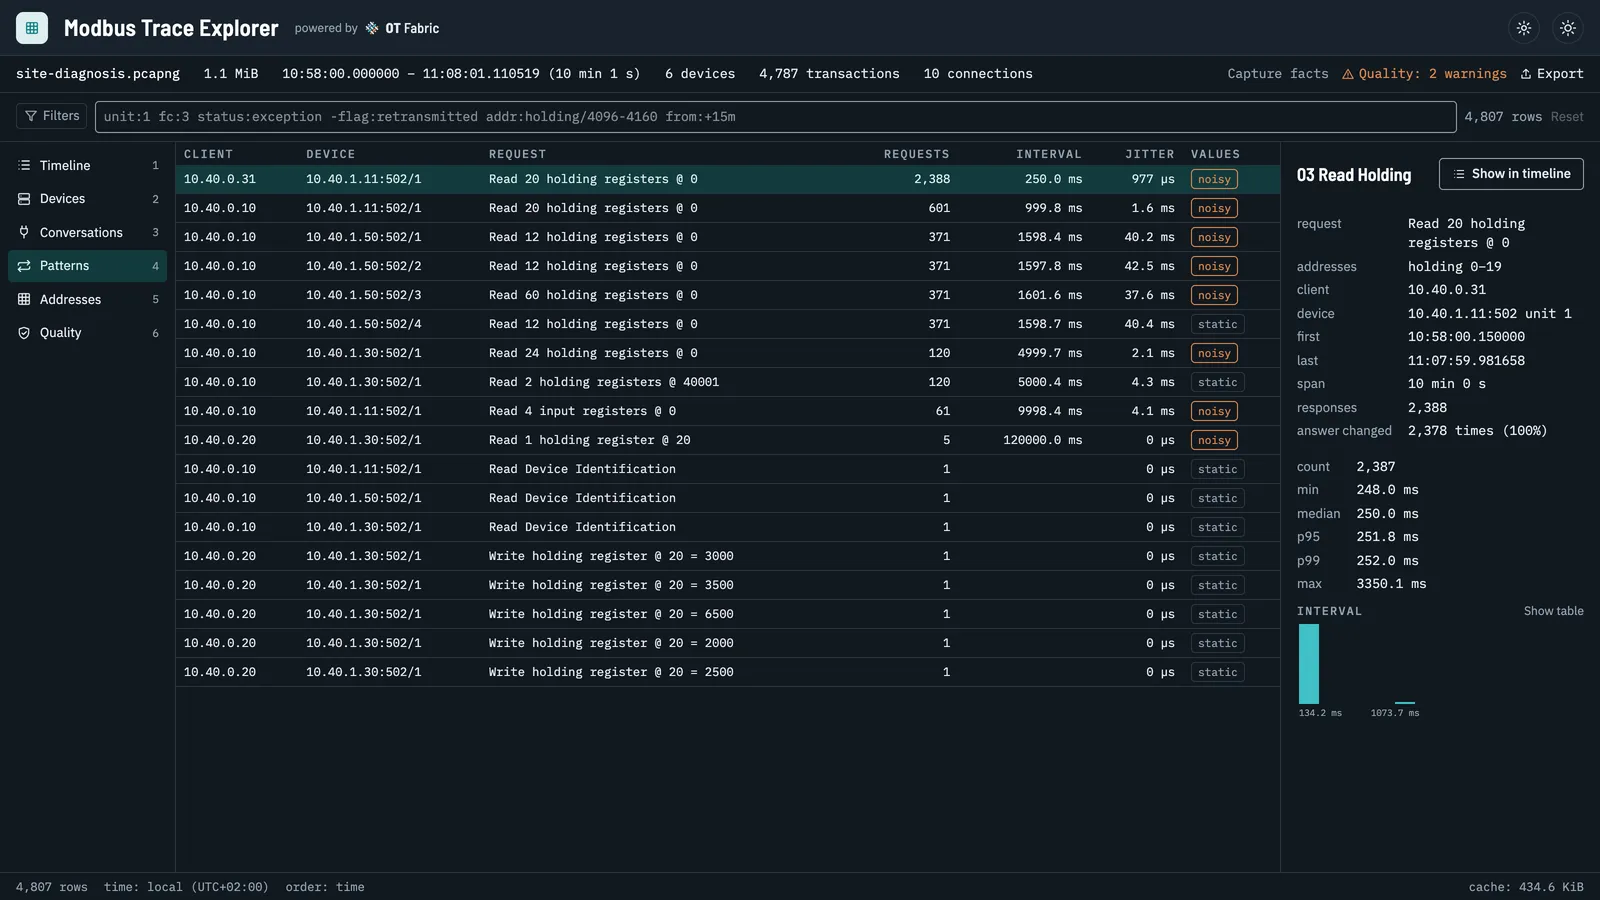Open the Devices view in sidebar

coord(87,199)
